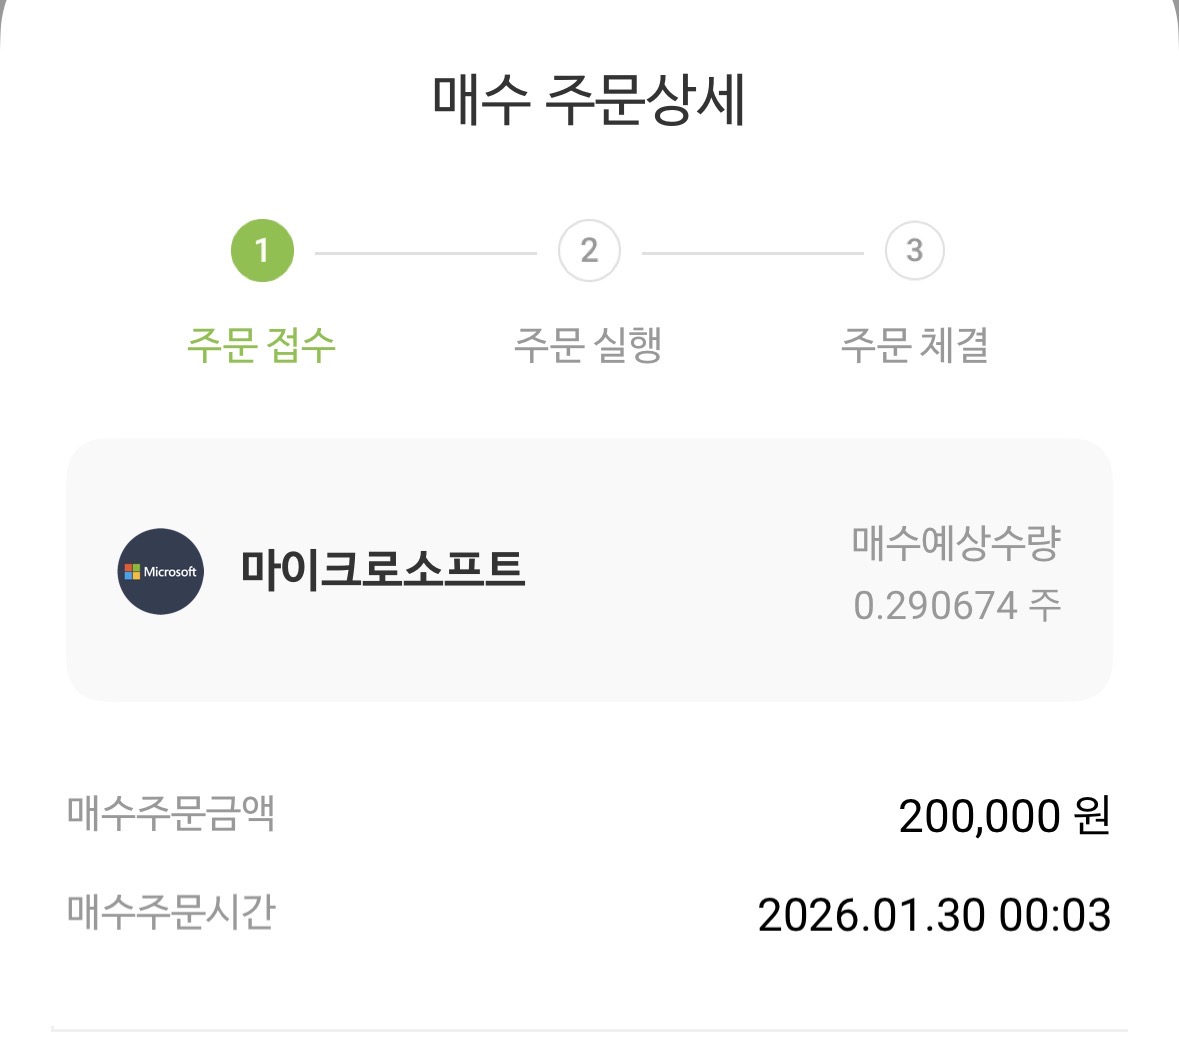Click the 매수 주문상세 page title

coord(589,100)
